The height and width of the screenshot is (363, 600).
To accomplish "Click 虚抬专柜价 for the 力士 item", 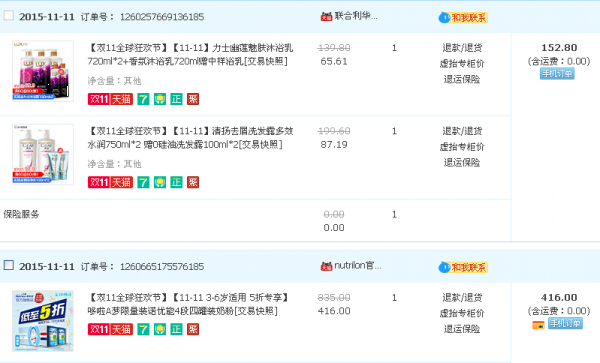I will [x=462, y=63].
